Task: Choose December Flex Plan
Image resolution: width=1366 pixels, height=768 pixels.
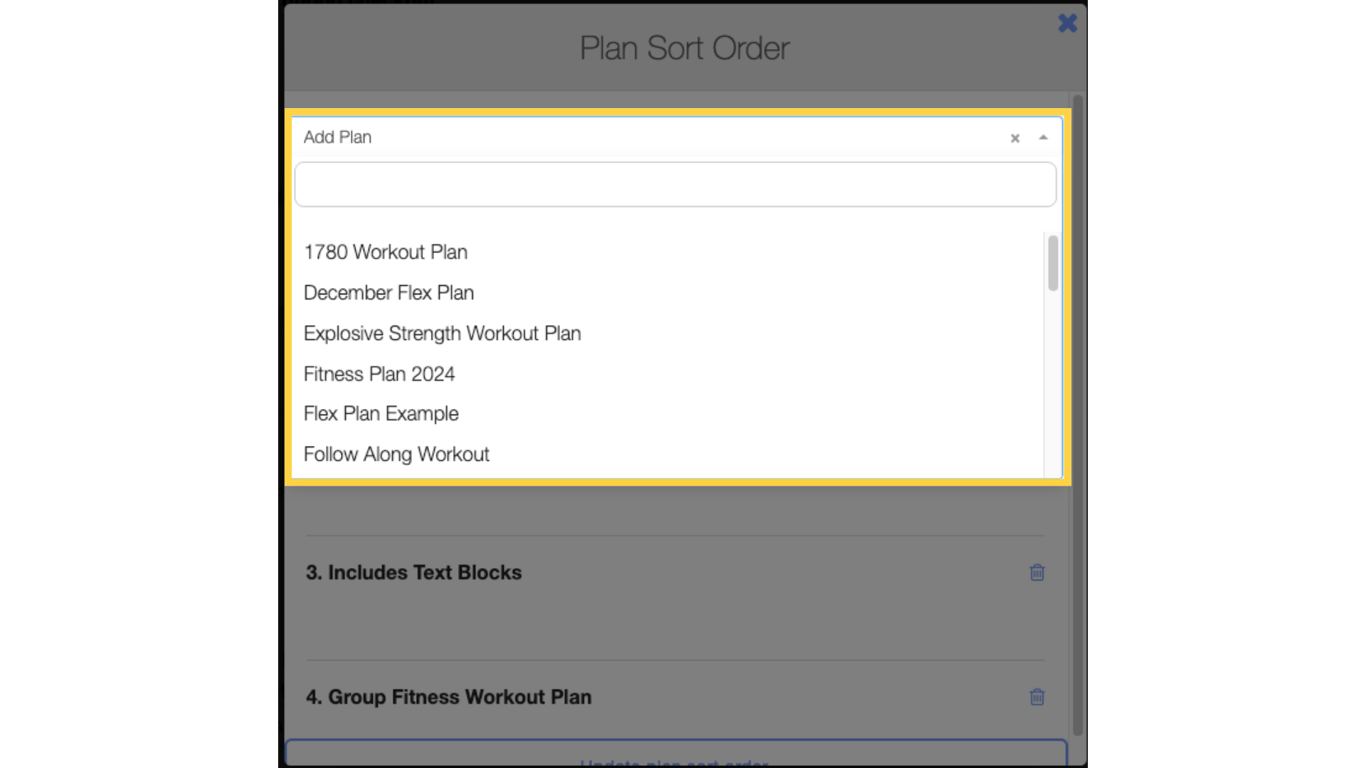Action: (388, 293)
